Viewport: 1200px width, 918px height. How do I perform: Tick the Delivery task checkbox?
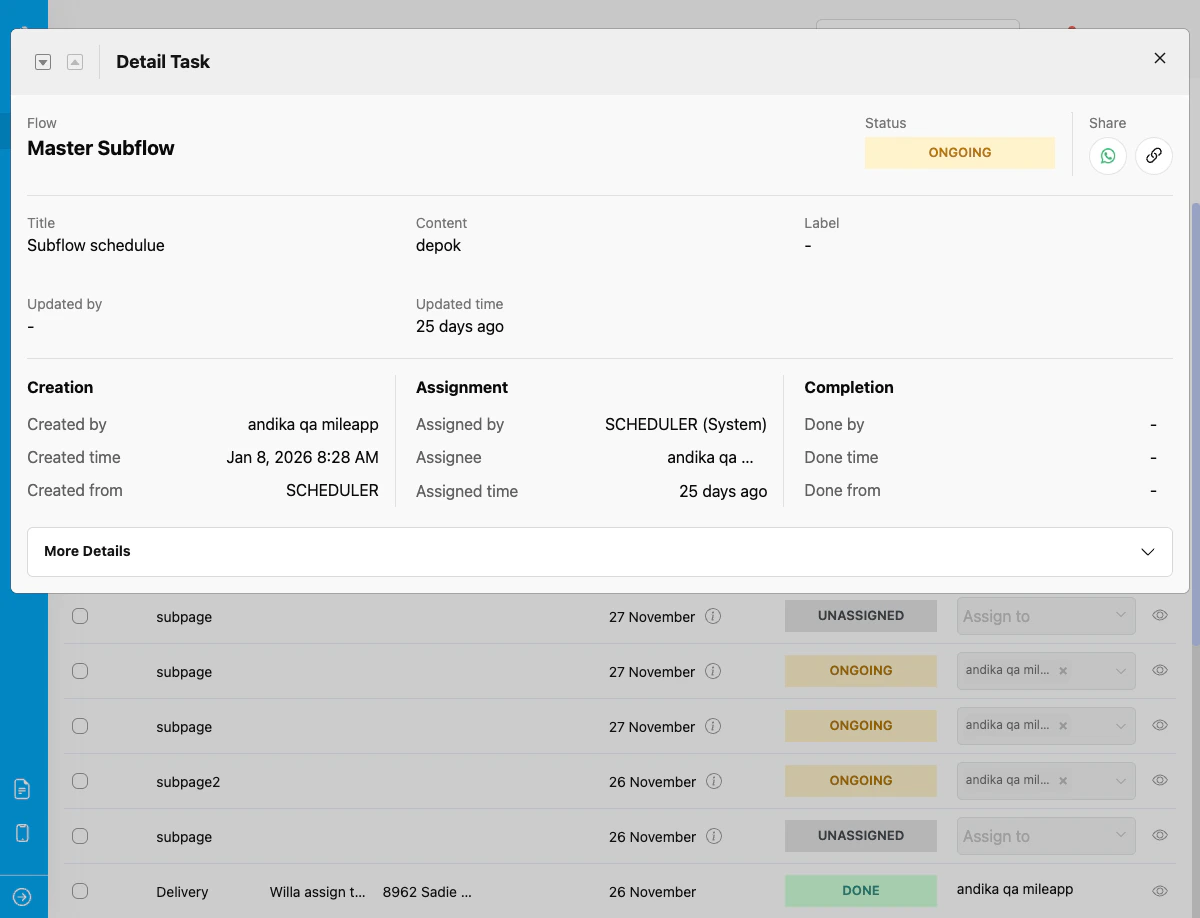click(79, 891)
